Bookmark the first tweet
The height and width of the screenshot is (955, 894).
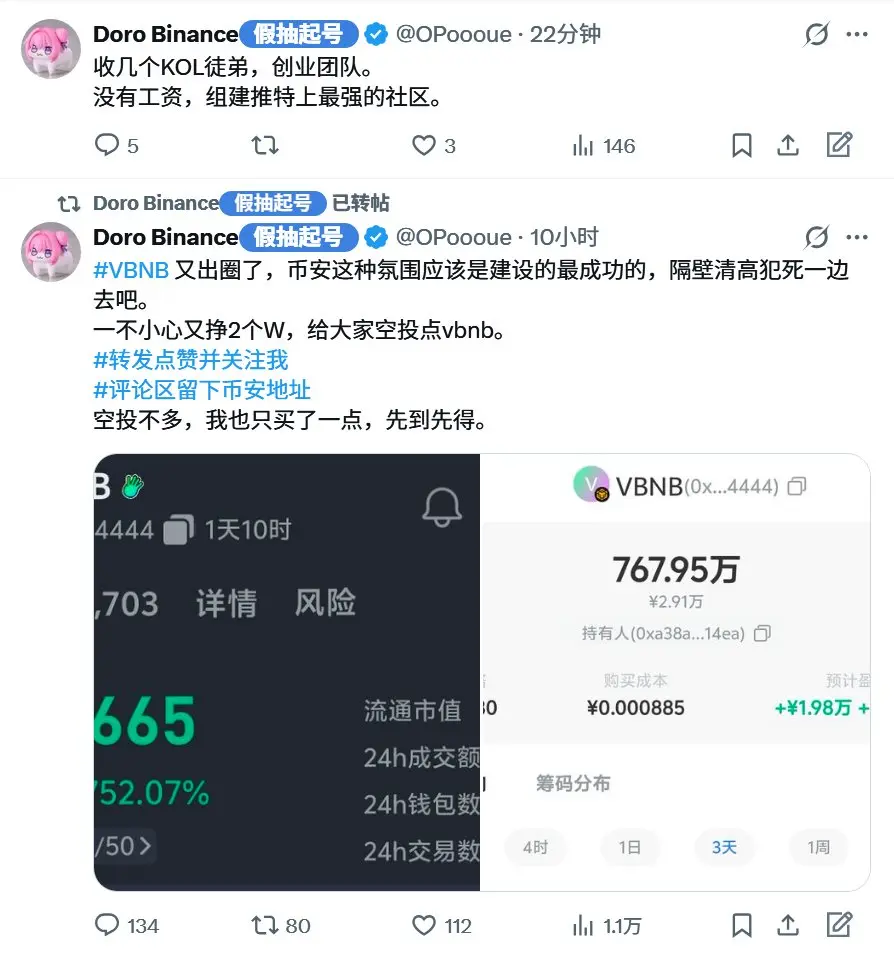(741, 146)
